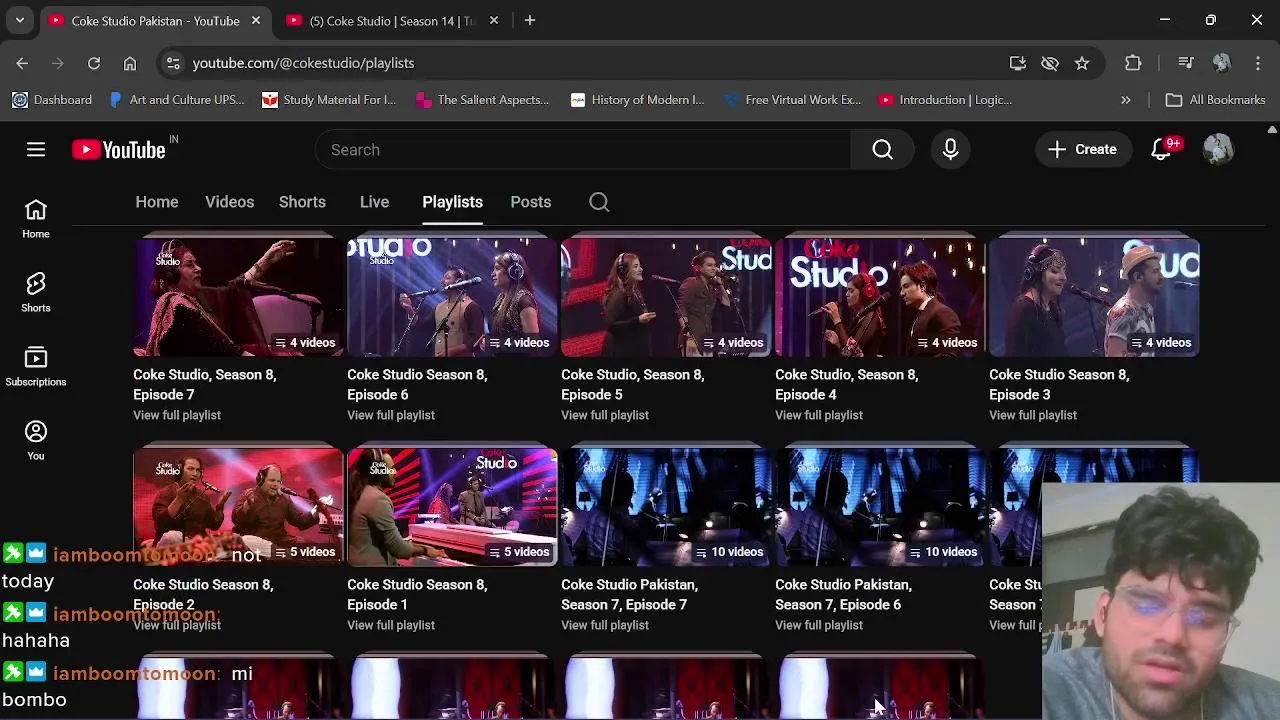The width and height of the screenshot is (1280, 720).
Task: Select the Playlists tab
Action: [x=452, y=202]
